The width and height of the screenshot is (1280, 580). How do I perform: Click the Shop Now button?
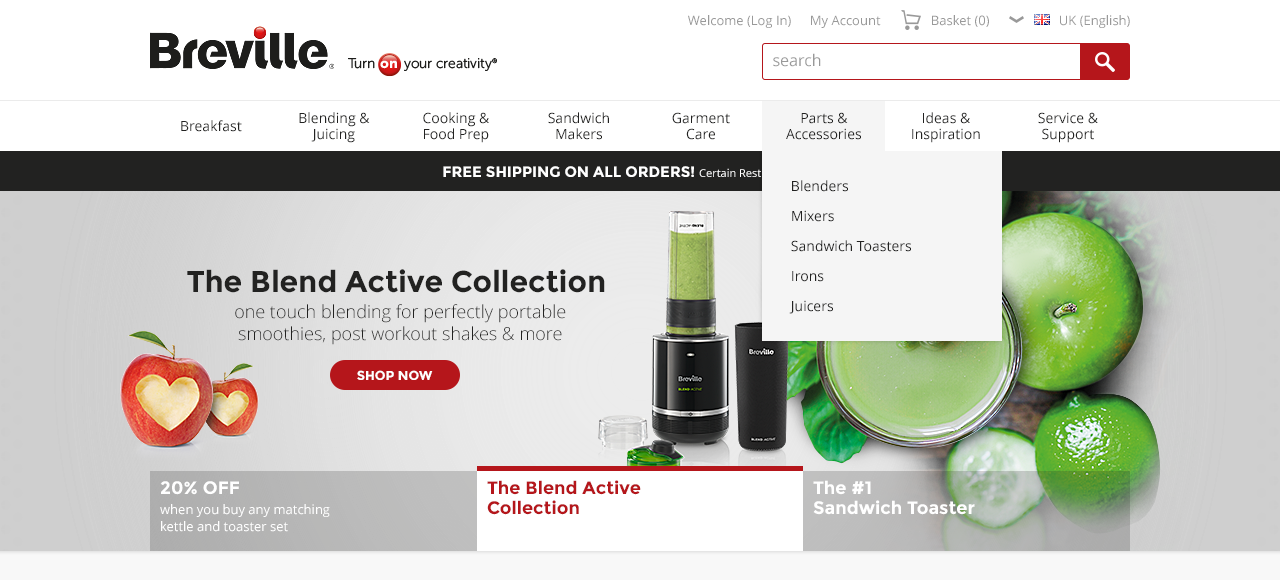coord(395,375)
